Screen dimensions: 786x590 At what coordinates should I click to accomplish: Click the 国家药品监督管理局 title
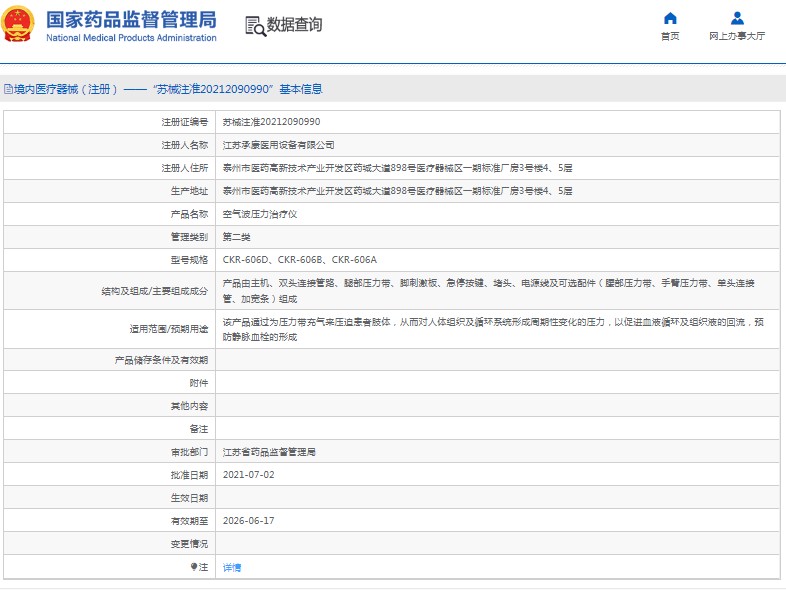pos(131,20)
